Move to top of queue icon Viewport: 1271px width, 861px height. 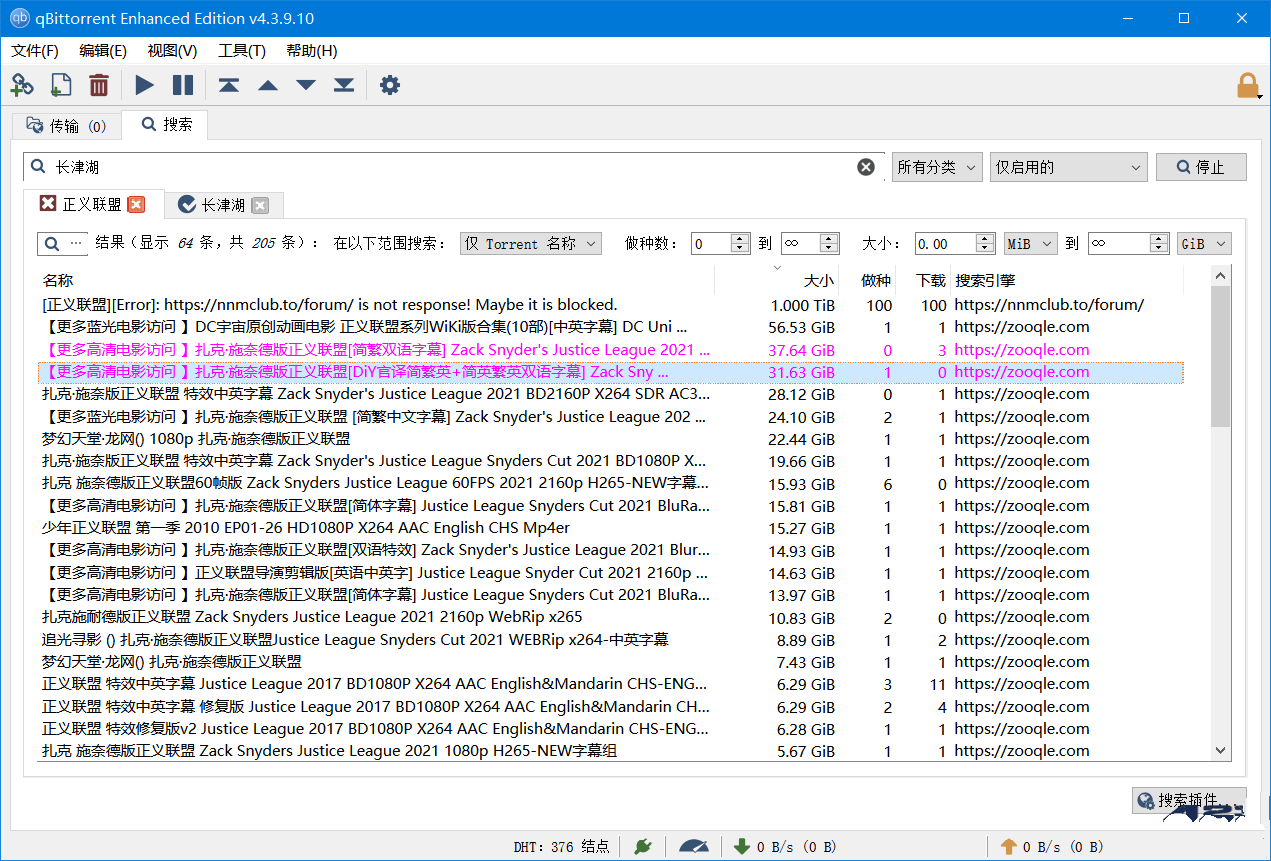(x=229, y=86)
